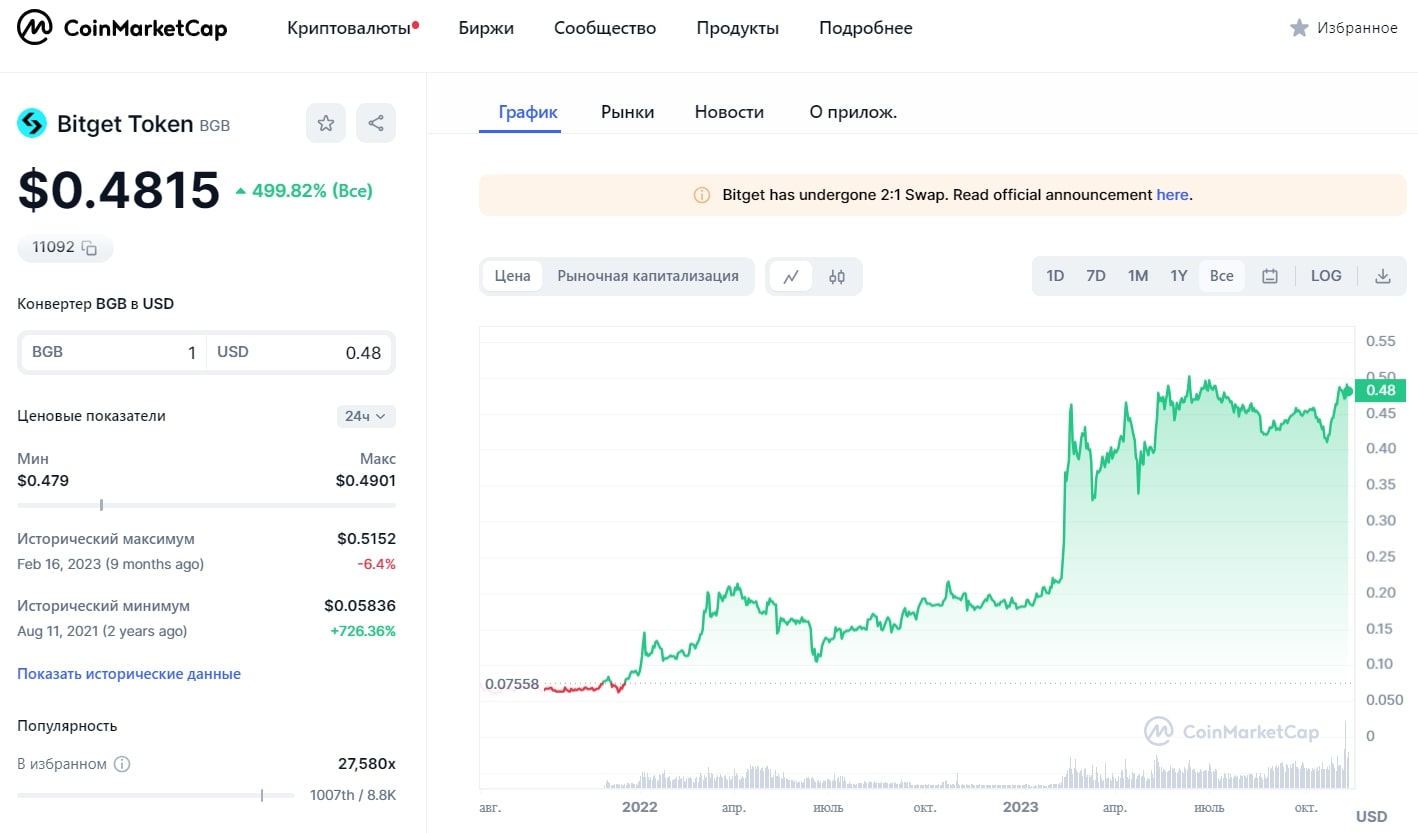
Task: Click the 0.07558 starting price label
Action: tap(512, 685)
